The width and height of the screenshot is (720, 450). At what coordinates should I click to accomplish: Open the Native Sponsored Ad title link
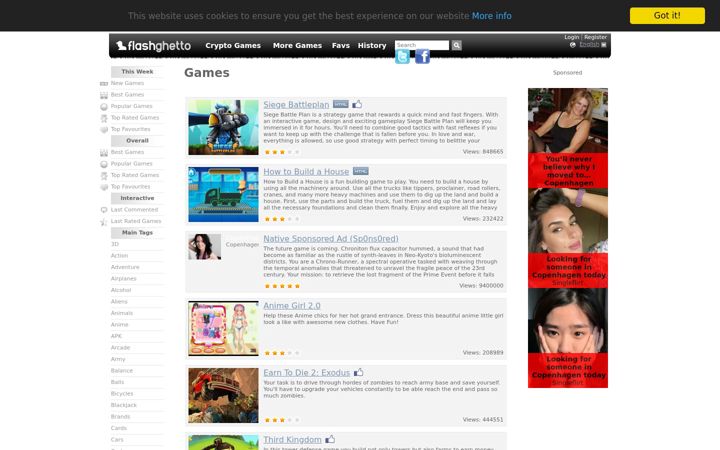coord(331,239)
